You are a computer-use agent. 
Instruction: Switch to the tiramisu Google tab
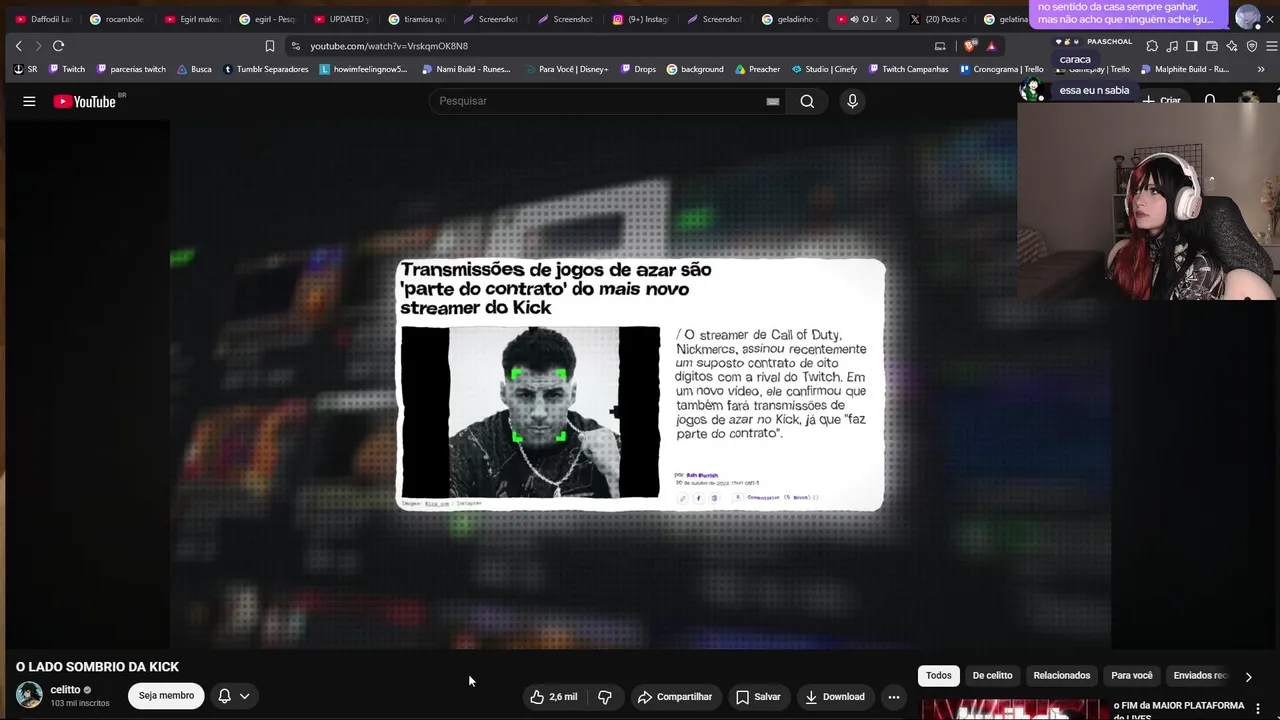point(417,19)
